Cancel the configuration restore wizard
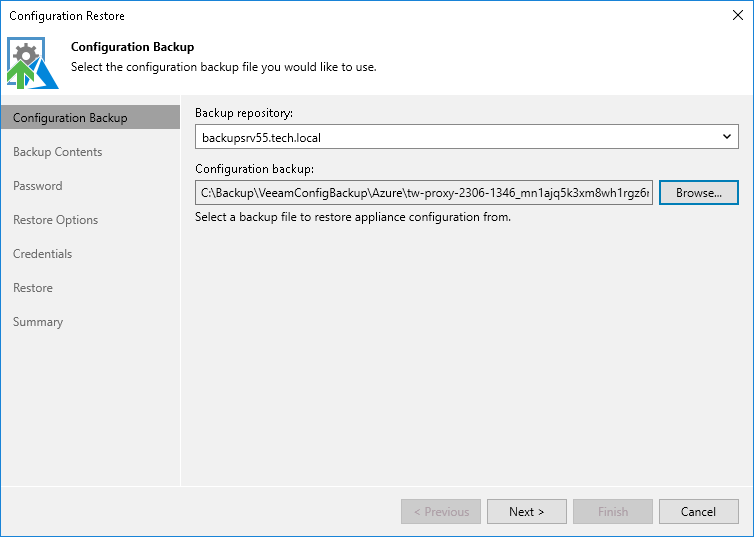 pyautogui.click(x=698, y=512)
